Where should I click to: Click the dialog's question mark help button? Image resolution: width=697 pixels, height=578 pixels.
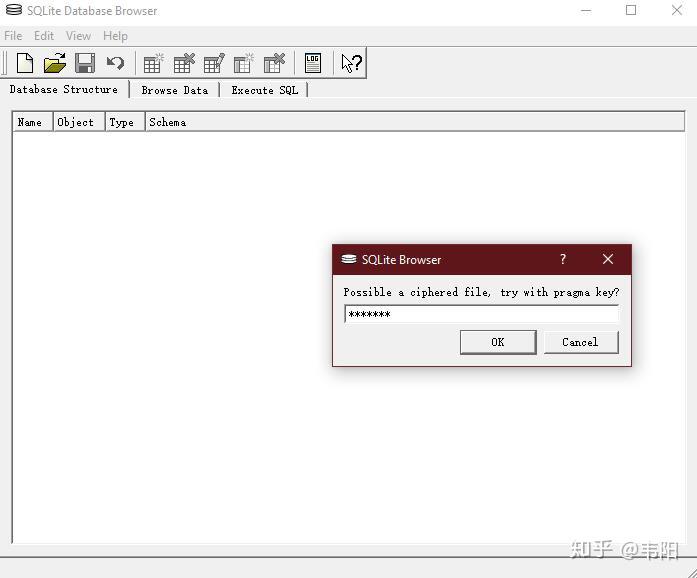click(563, 259)
